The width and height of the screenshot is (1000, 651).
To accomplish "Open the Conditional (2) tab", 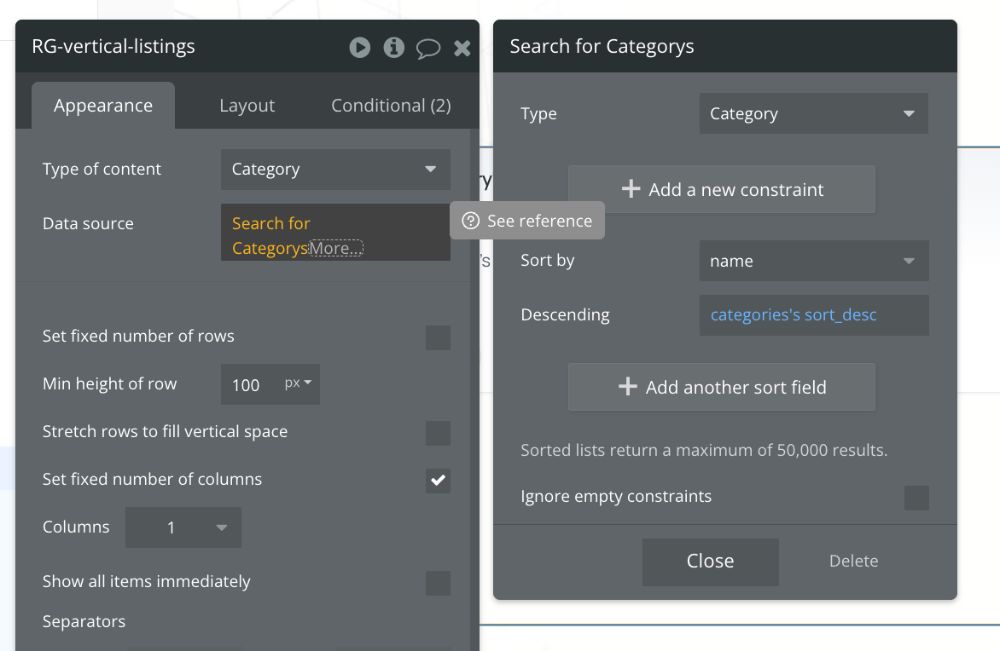I will tap(391, 105).
